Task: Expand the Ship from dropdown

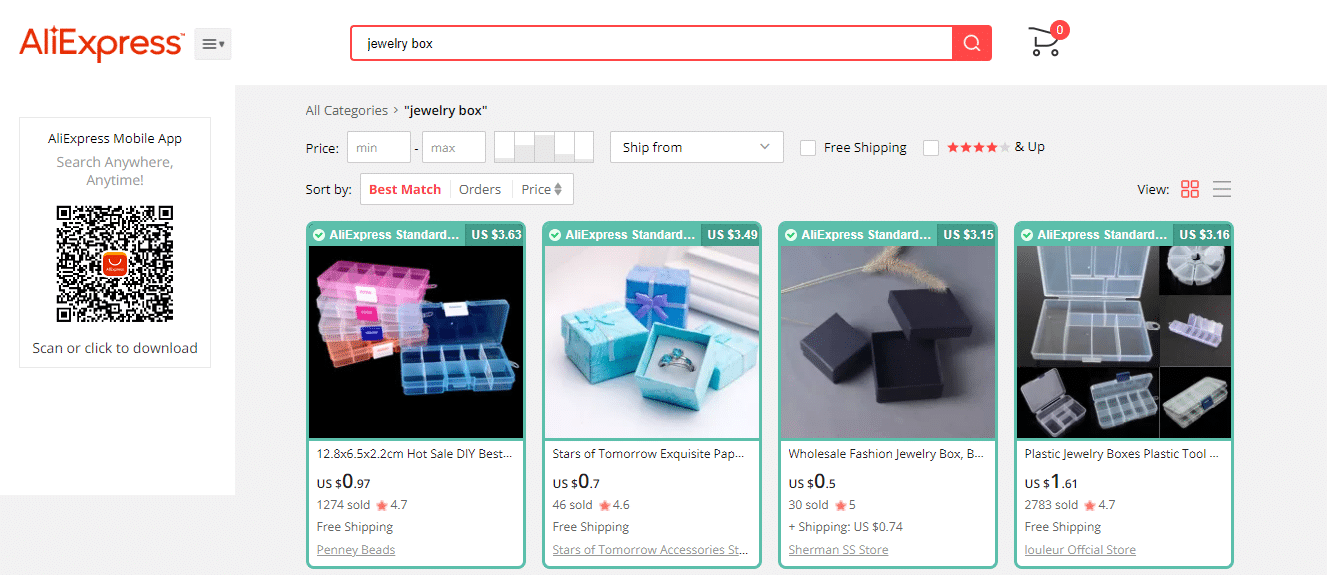Action: click(696, 147)
